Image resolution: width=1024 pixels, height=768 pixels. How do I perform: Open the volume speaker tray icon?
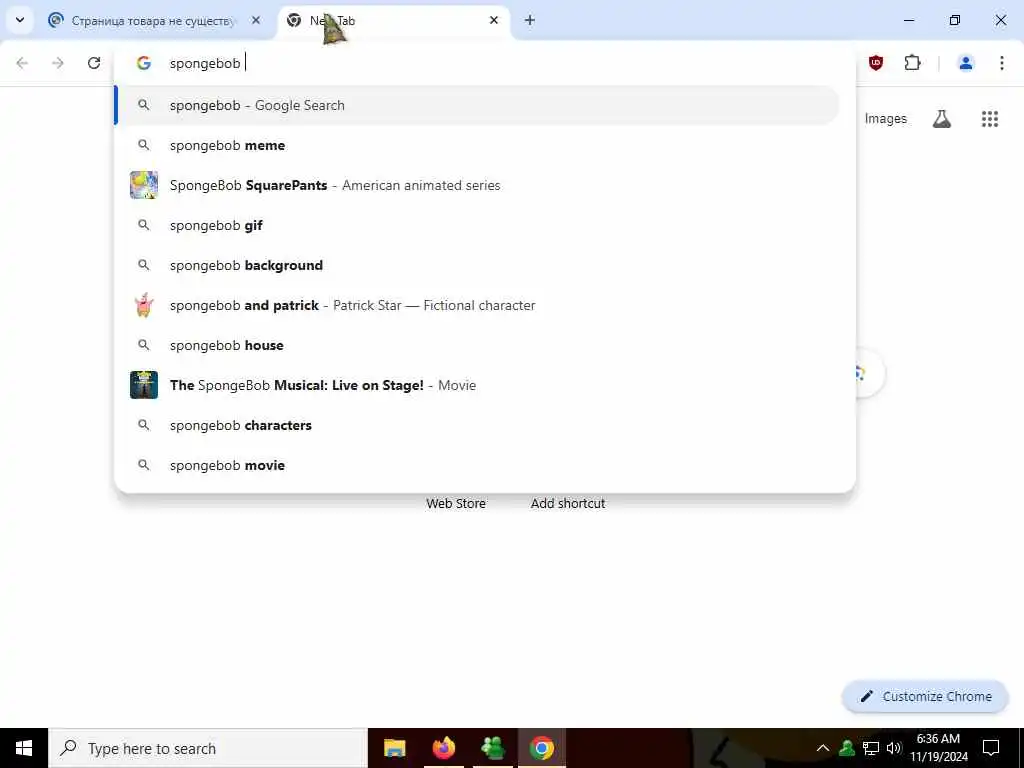(894, 748)
